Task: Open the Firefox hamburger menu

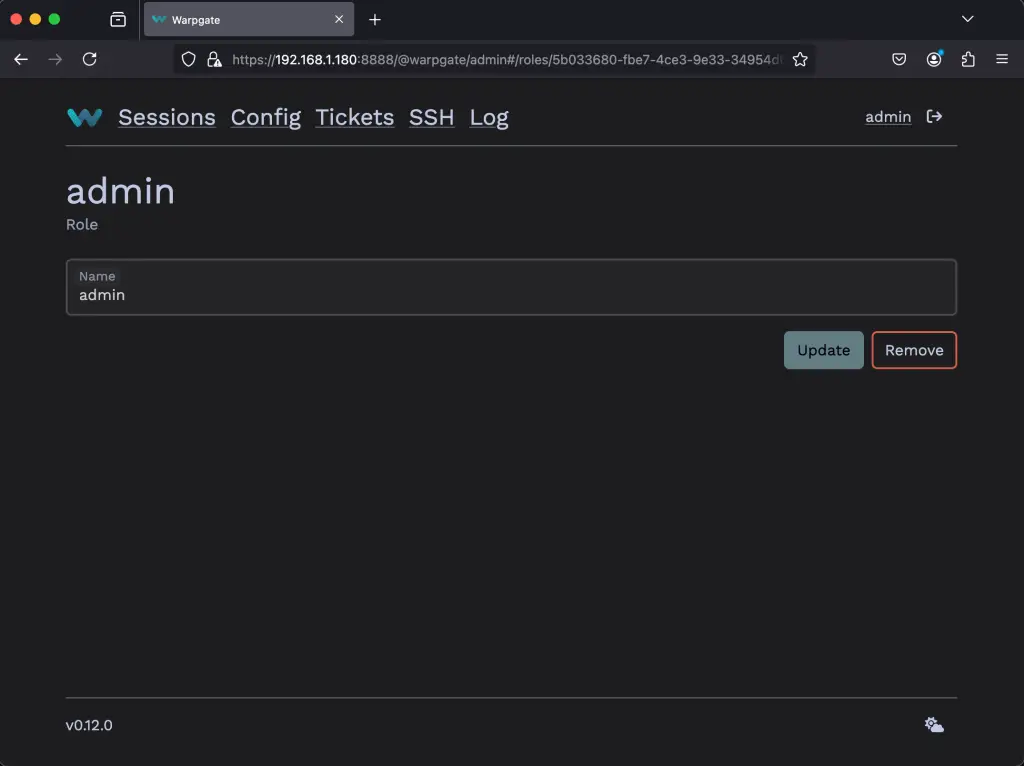Action: point(1002,59)
